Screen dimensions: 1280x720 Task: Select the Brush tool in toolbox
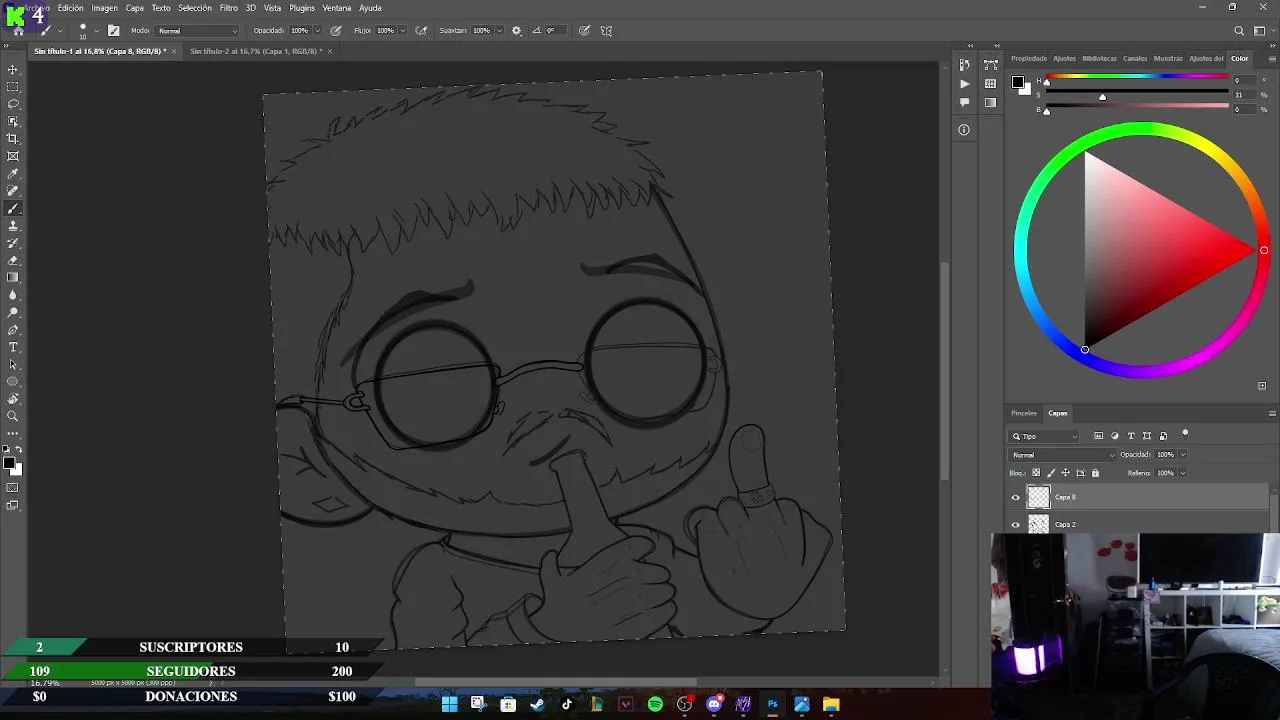coord(13,209)
